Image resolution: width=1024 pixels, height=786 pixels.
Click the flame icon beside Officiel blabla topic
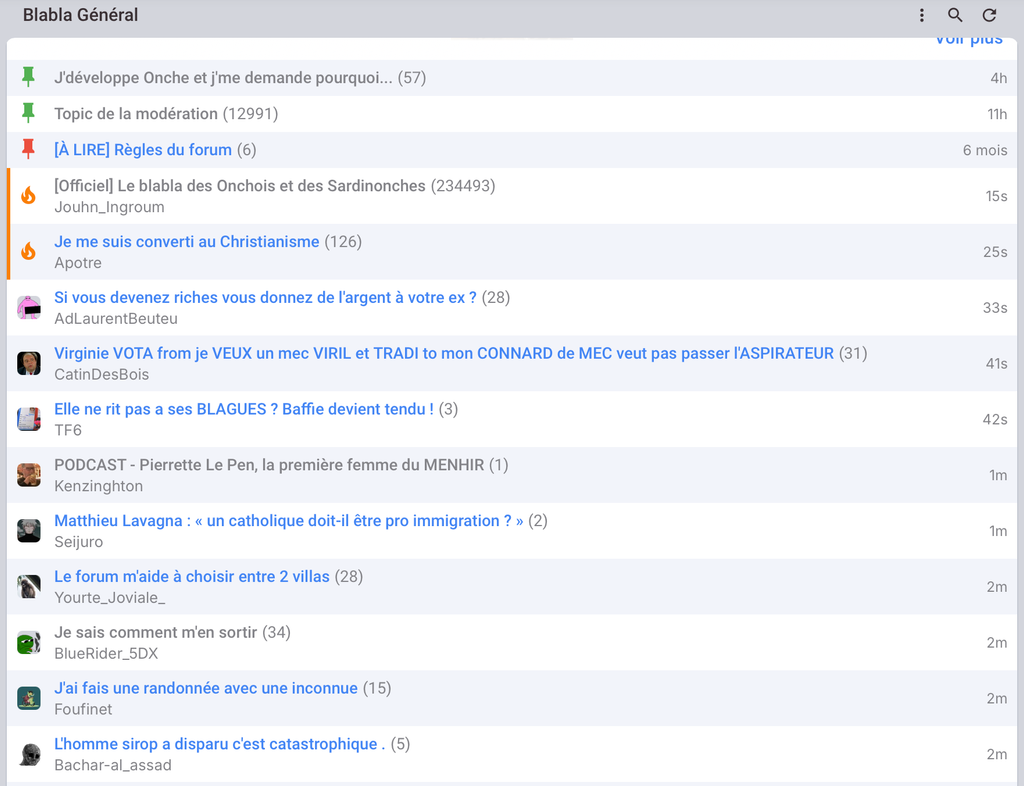click(x=28, y=195)
